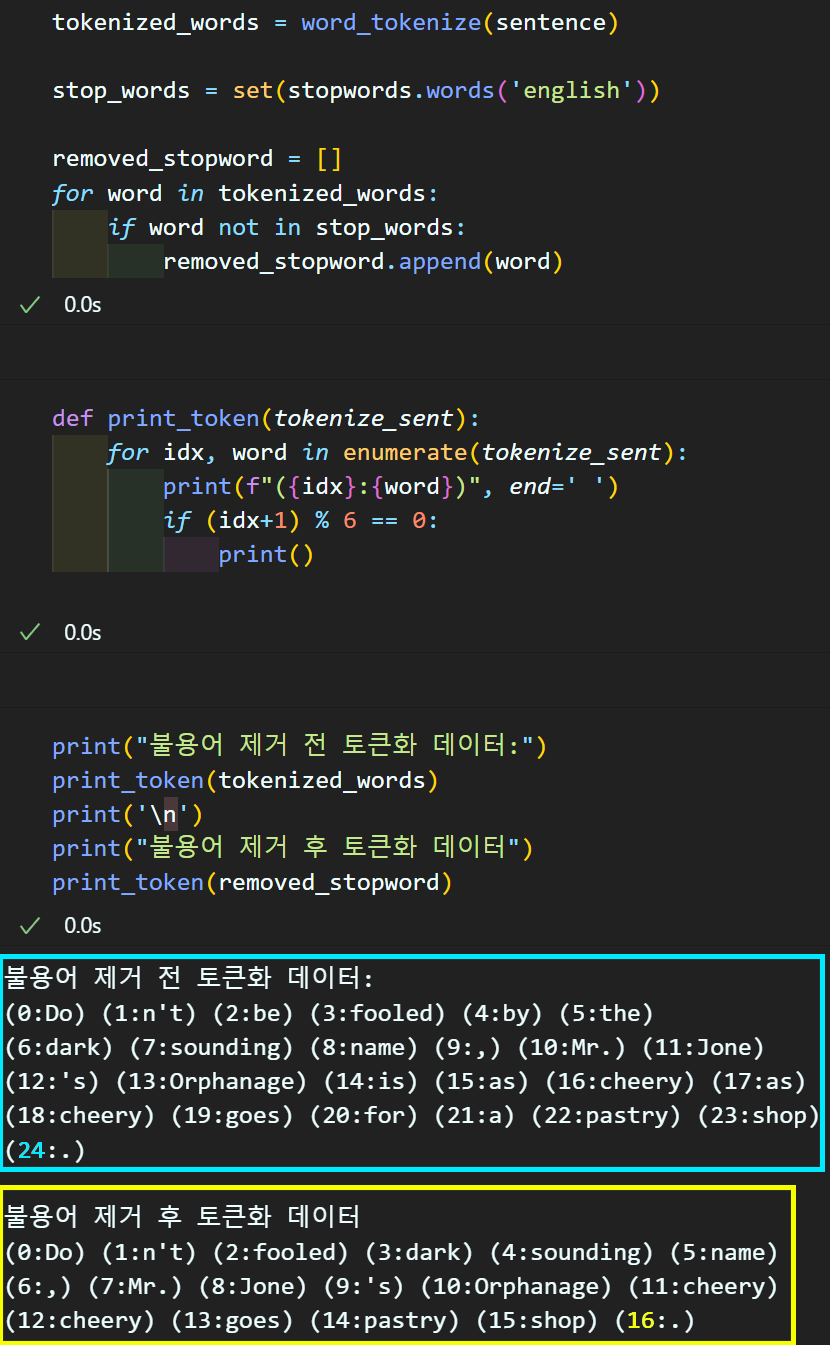The width and height of the screenshot is (830, 1345).
Task: Click token (5:the) in the output
Action: [606, 1013]
